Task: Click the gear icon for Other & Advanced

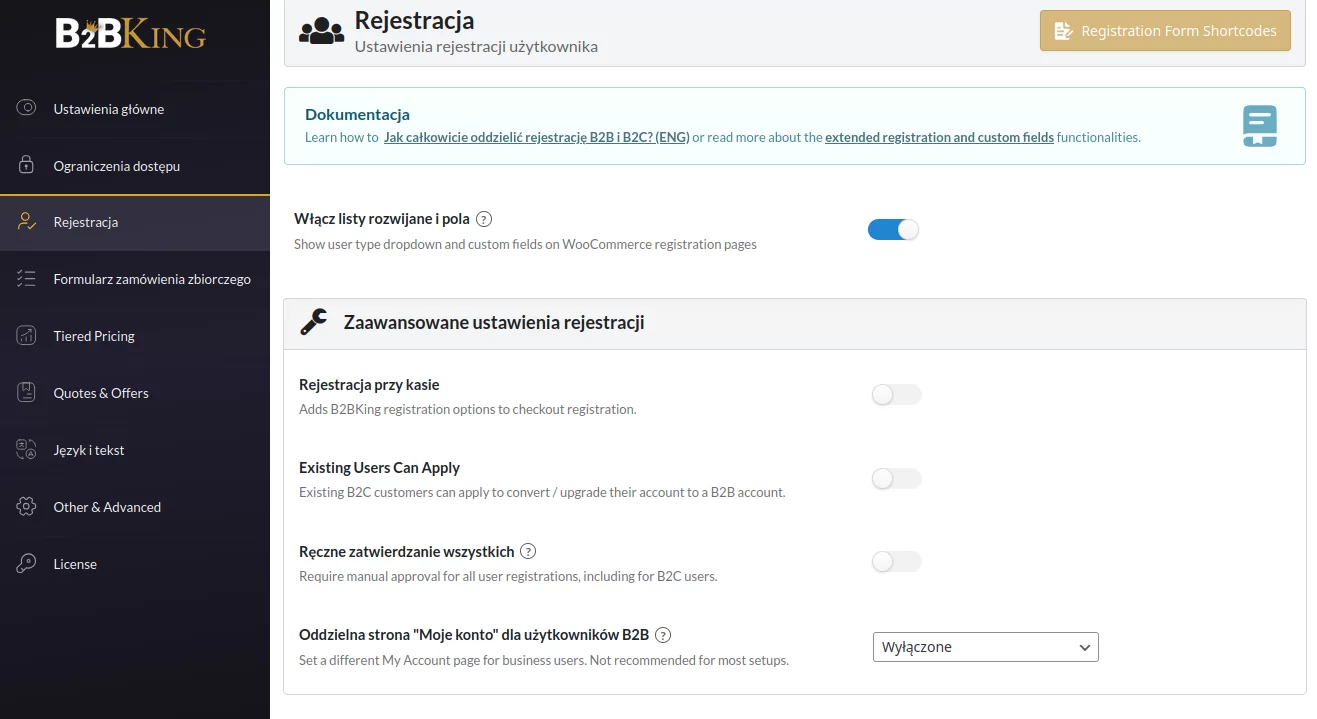Action: (x=27, y=507)
